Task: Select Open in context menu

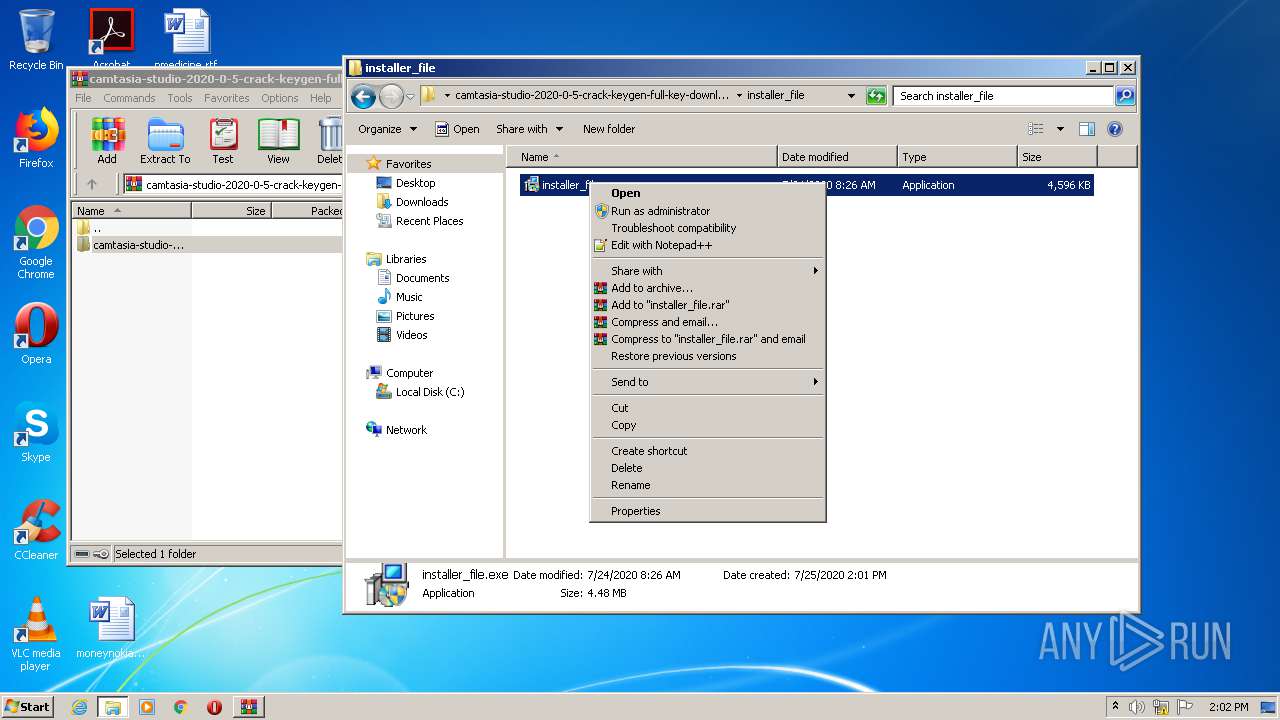Action: pyautogui.click(x=707, y=193)
